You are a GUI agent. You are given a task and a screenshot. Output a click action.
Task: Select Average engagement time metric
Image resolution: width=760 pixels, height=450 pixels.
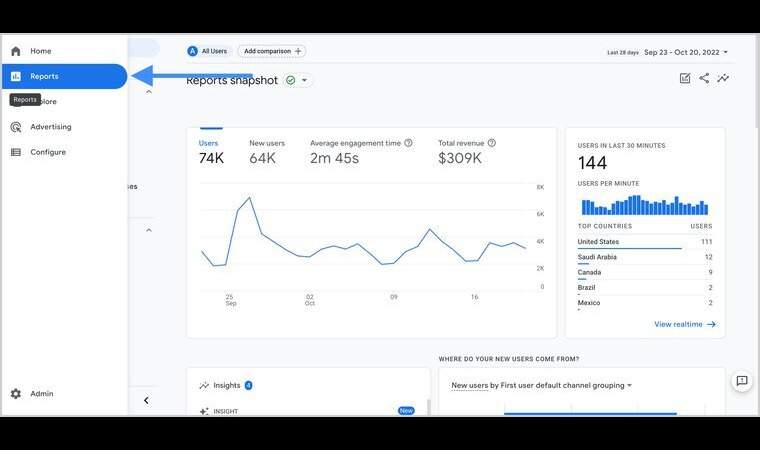[x=361, y=152]
